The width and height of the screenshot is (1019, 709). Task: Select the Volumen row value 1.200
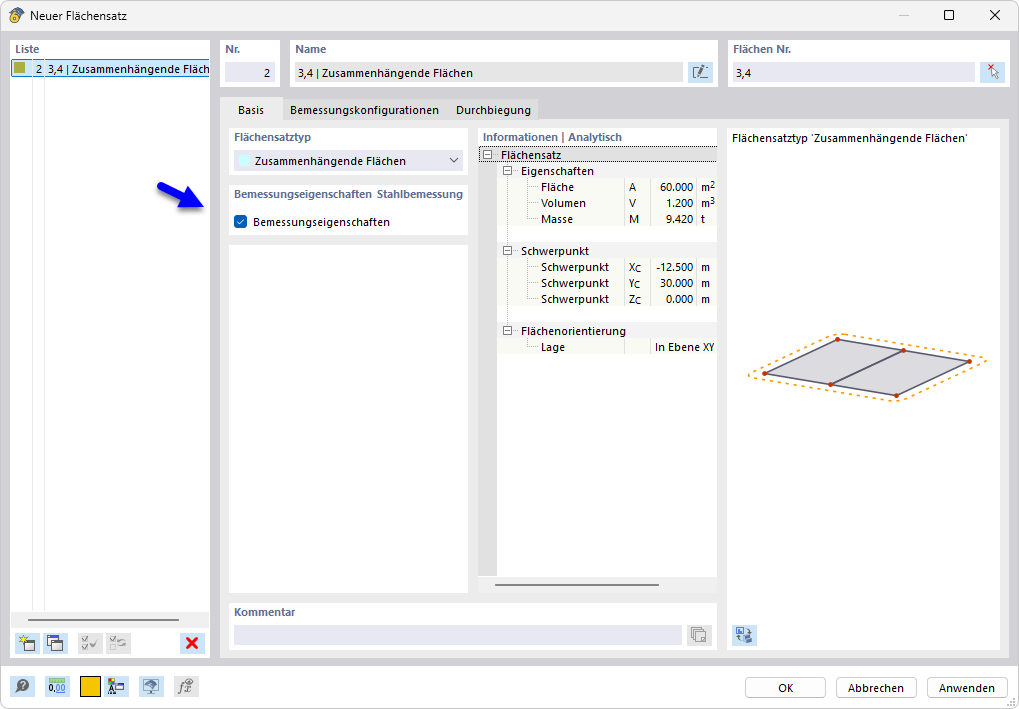coord(672,203)
